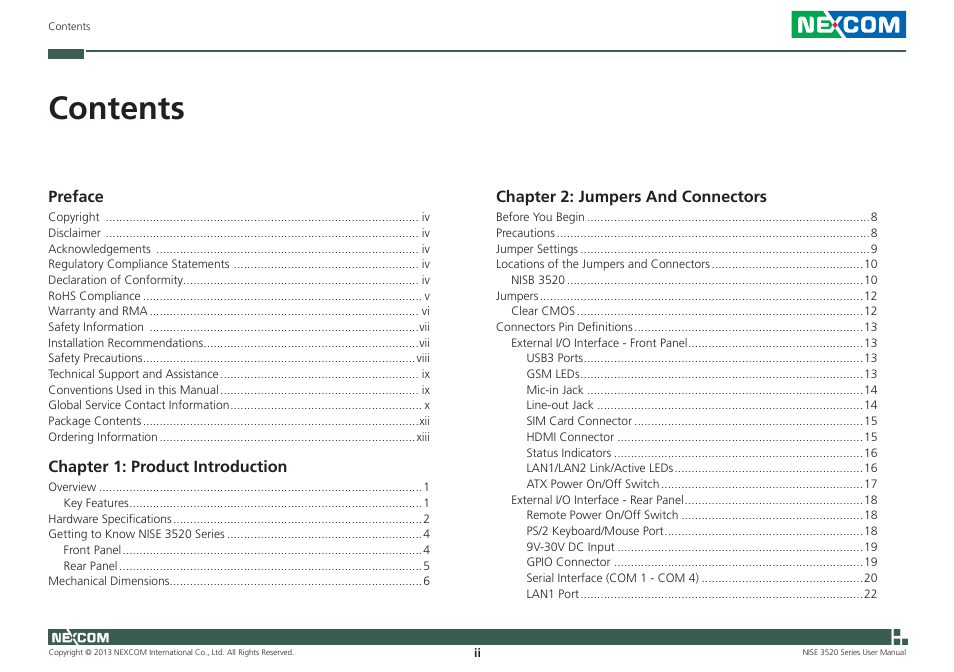Viewport: 954px width, 672px height.
Task: Open the Clear CMOS entry
Action: 694,311
